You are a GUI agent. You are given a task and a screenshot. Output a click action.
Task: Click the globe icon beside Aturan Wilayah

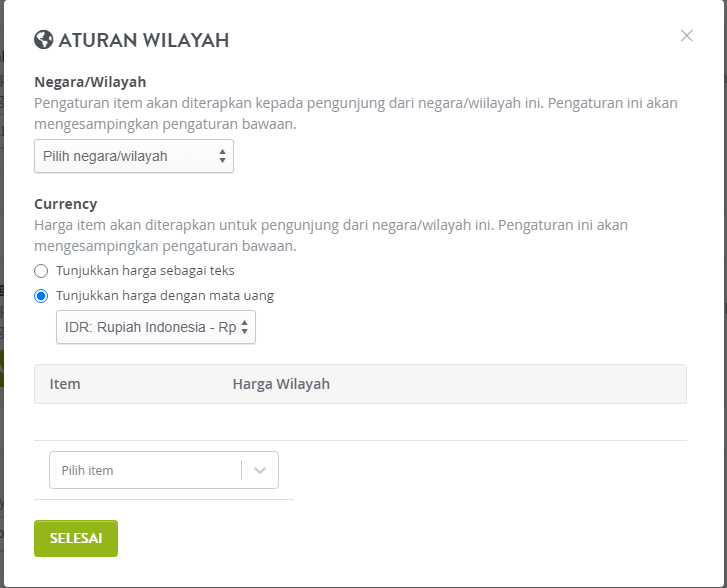pos(44,40)
